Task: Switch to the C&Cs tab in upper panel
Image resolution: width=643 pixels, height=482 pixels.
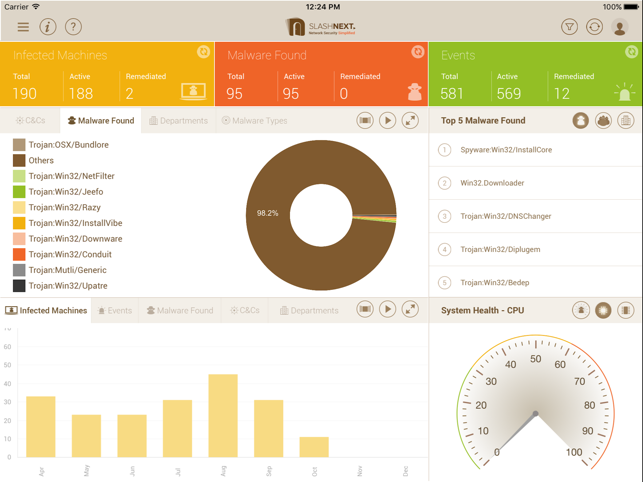Action: [30, 121]
